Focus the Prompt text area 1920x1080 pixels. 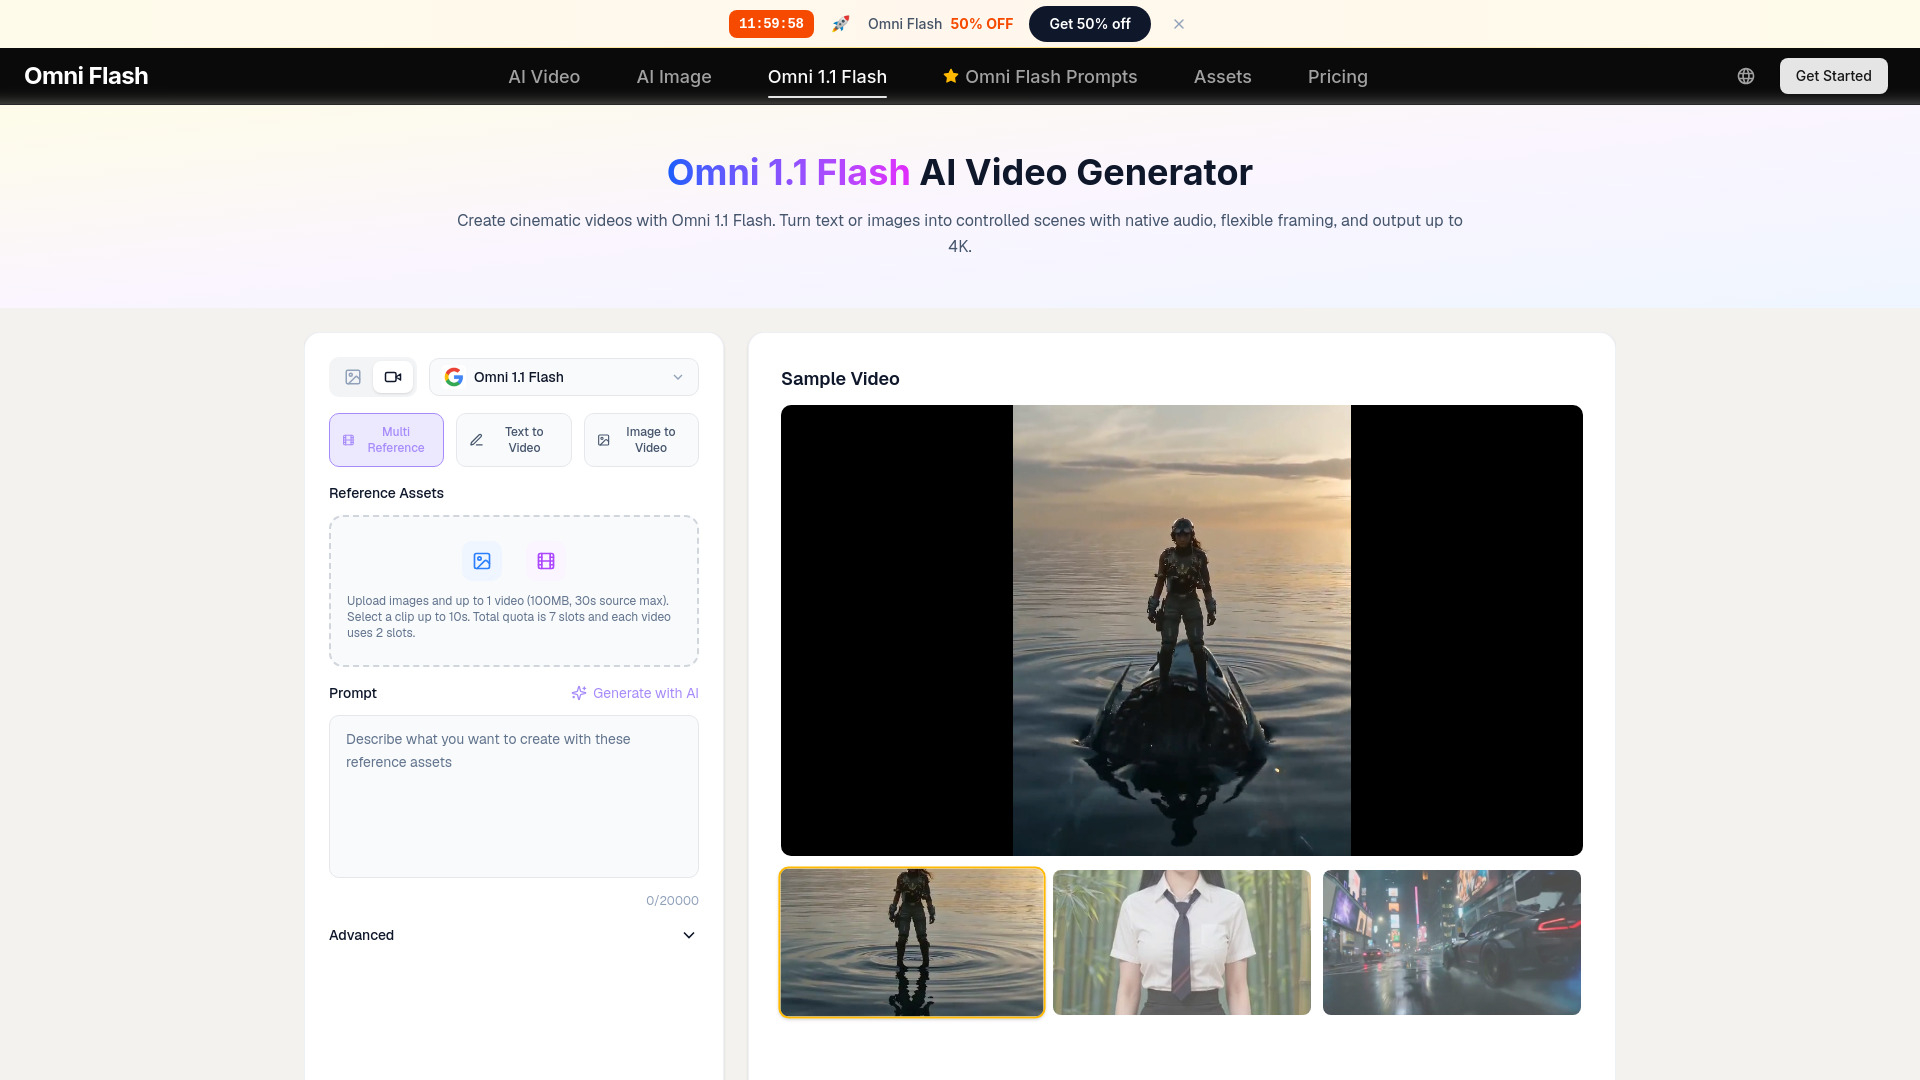click(x=514, y=796)
